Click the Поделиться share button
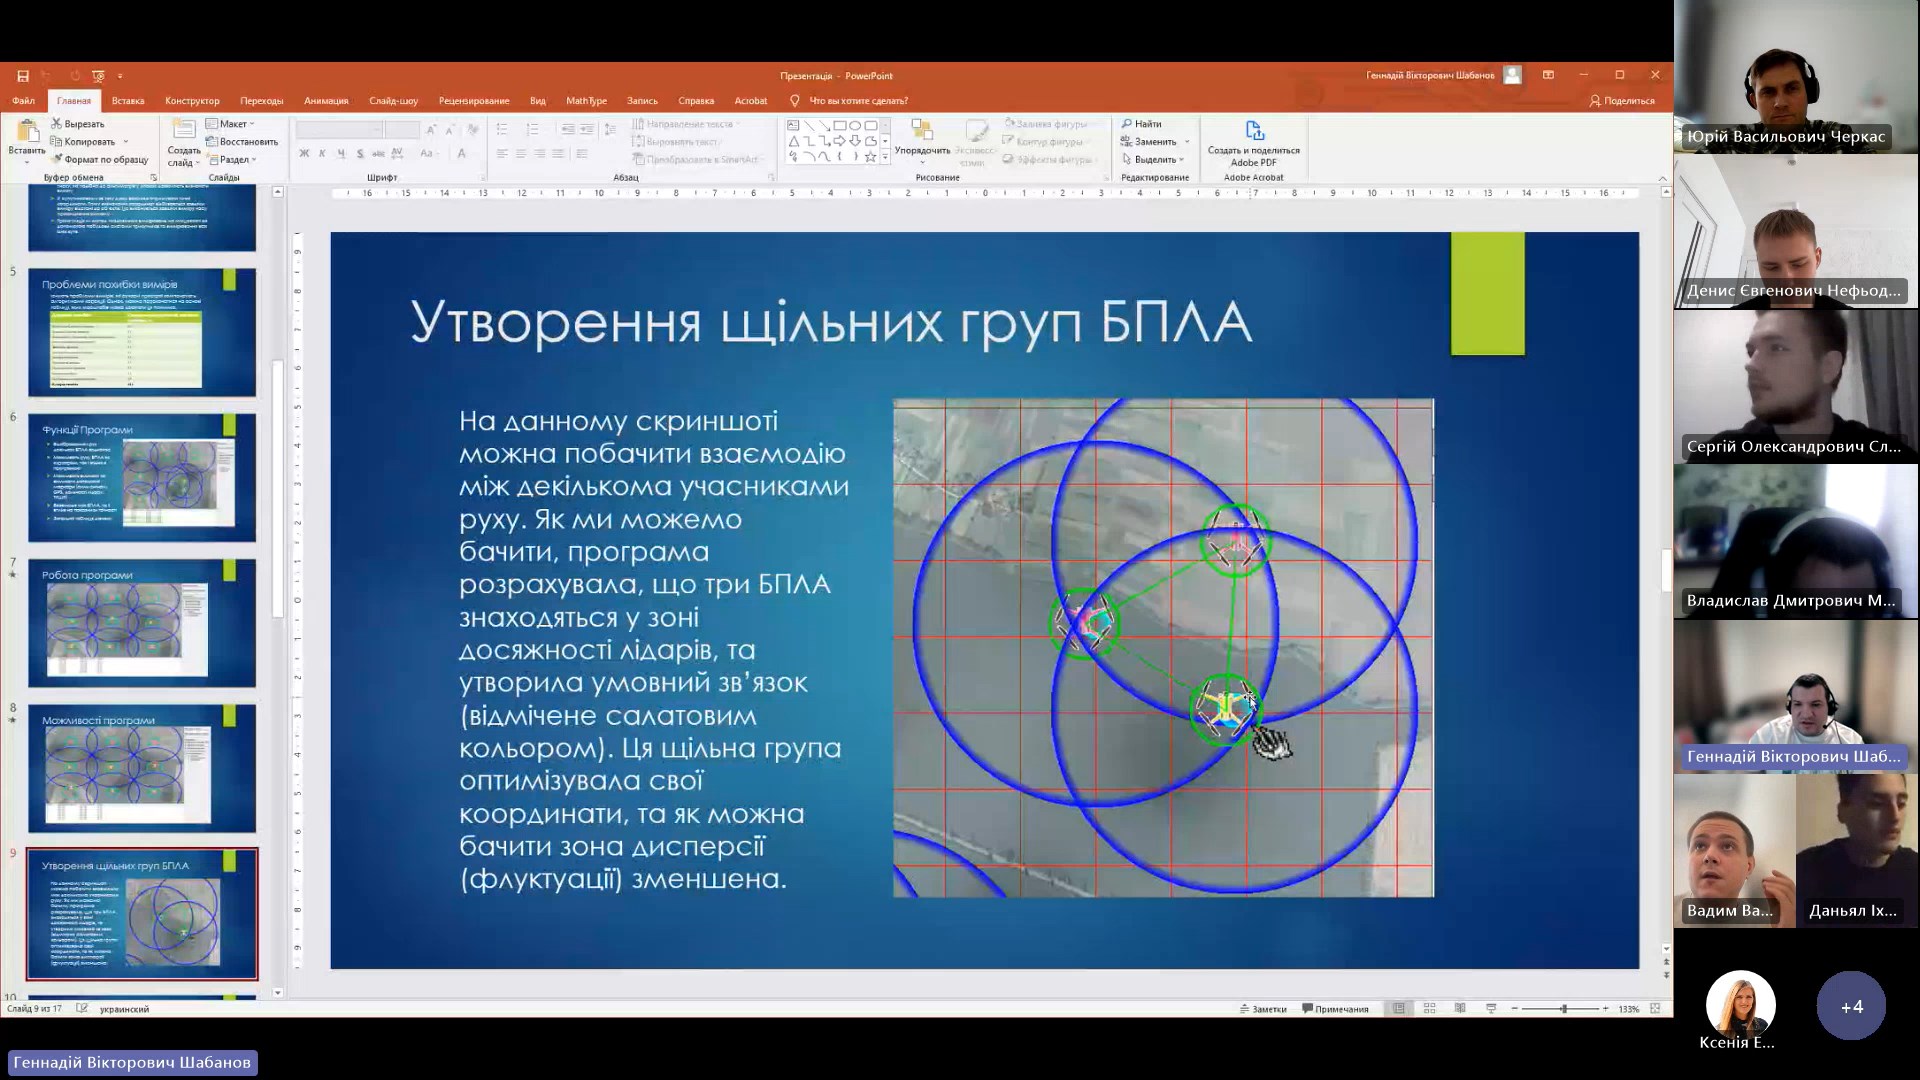Screen dimensions: 1920x1080 (x=1621, y=101)
